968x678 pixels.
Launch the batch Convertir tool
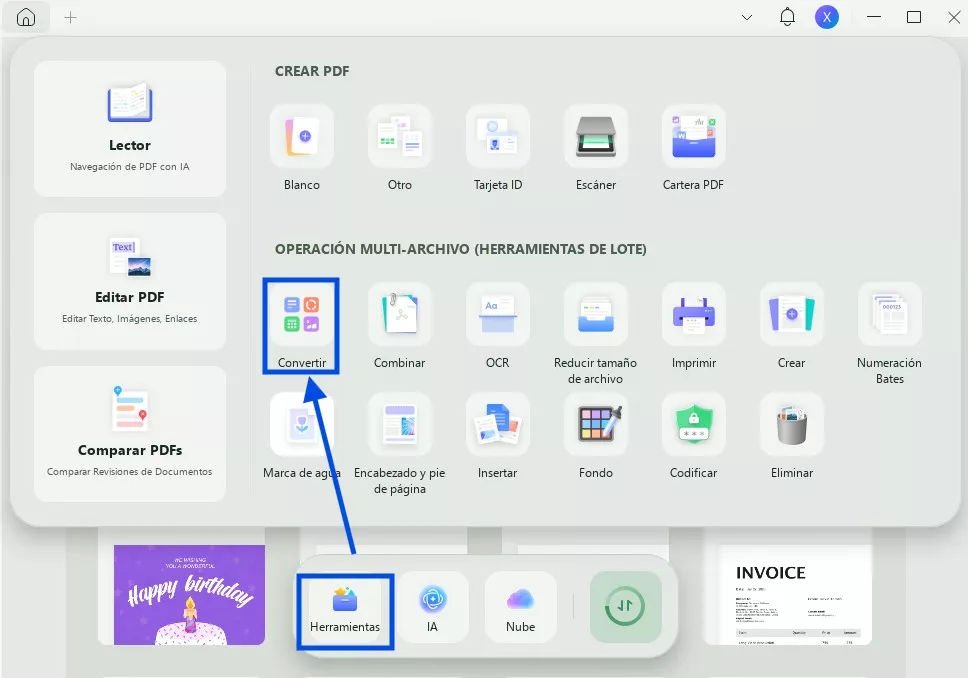[301, 326]
